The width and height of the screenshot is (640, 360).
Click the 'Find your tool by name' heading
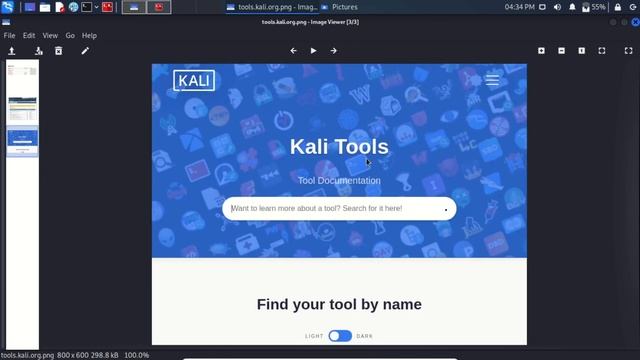click(x=339, y=304)
